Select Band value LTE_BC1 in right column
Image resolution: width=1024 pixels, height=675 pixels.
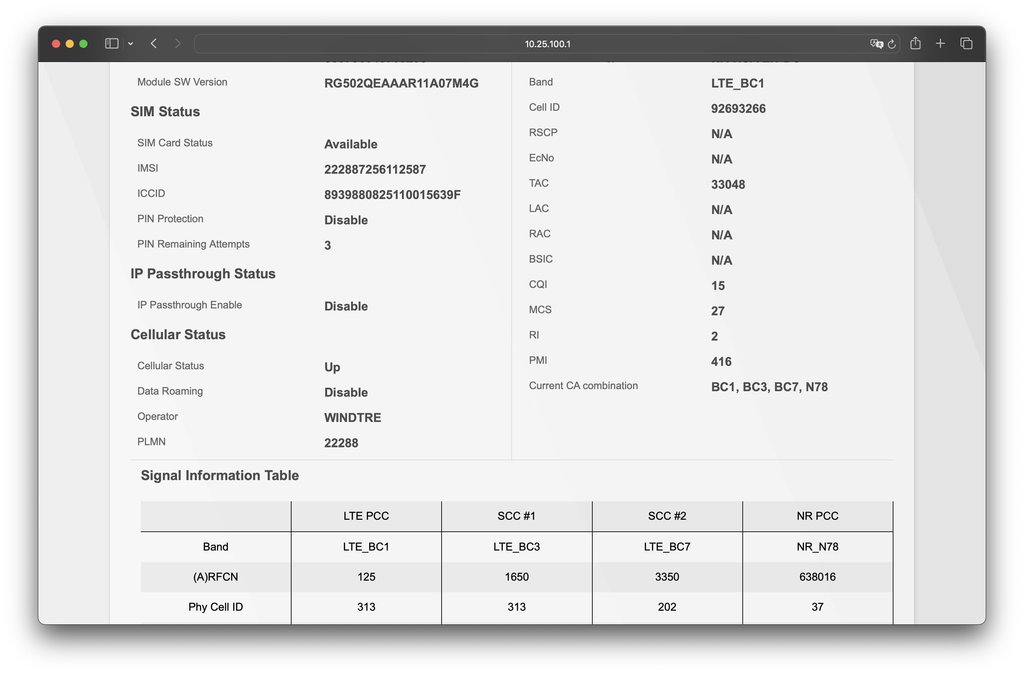click(737, 83)
